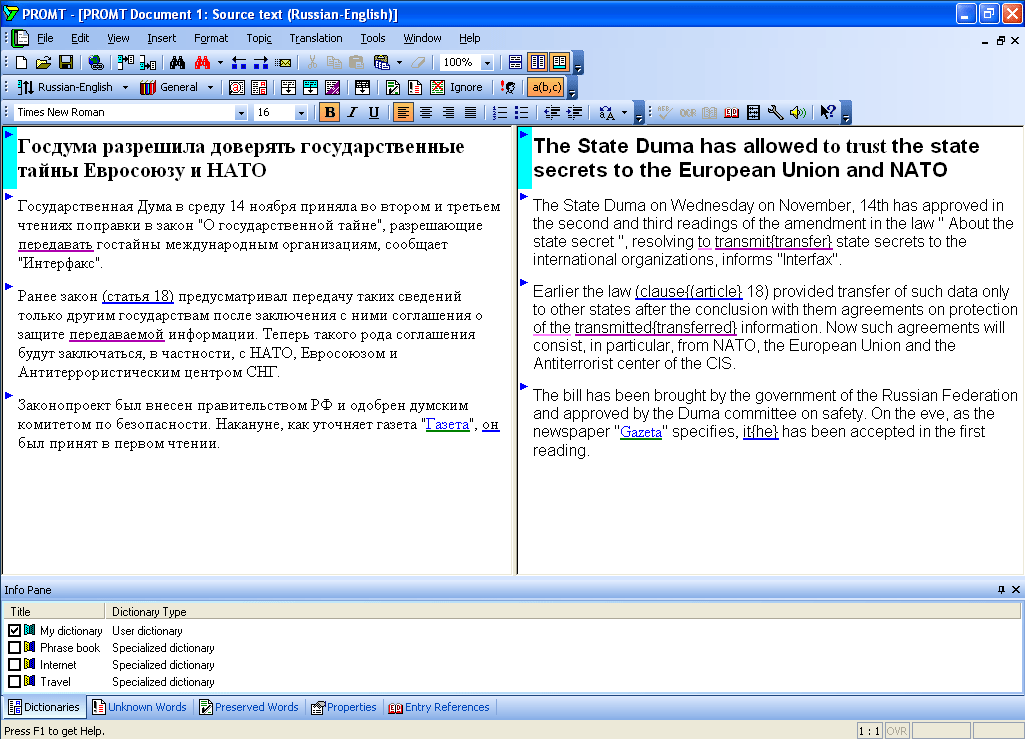Click the red circled-a translate icon
Image resolution: width=1025 pixels, height=739 pixels.
point(237,88)
